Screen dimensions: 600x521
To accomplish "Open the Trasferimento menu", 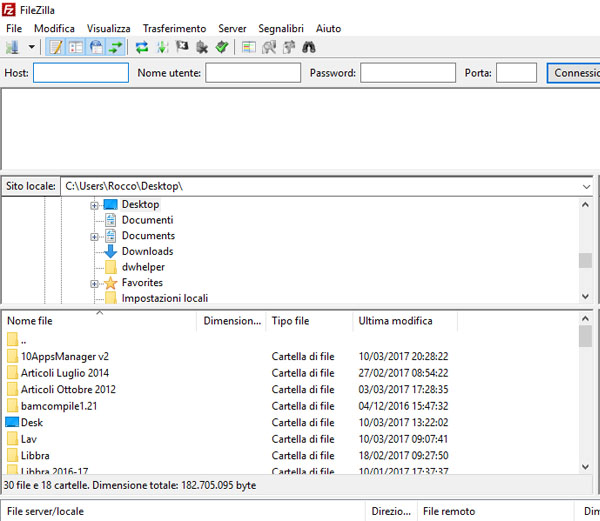I will [174, 29].
